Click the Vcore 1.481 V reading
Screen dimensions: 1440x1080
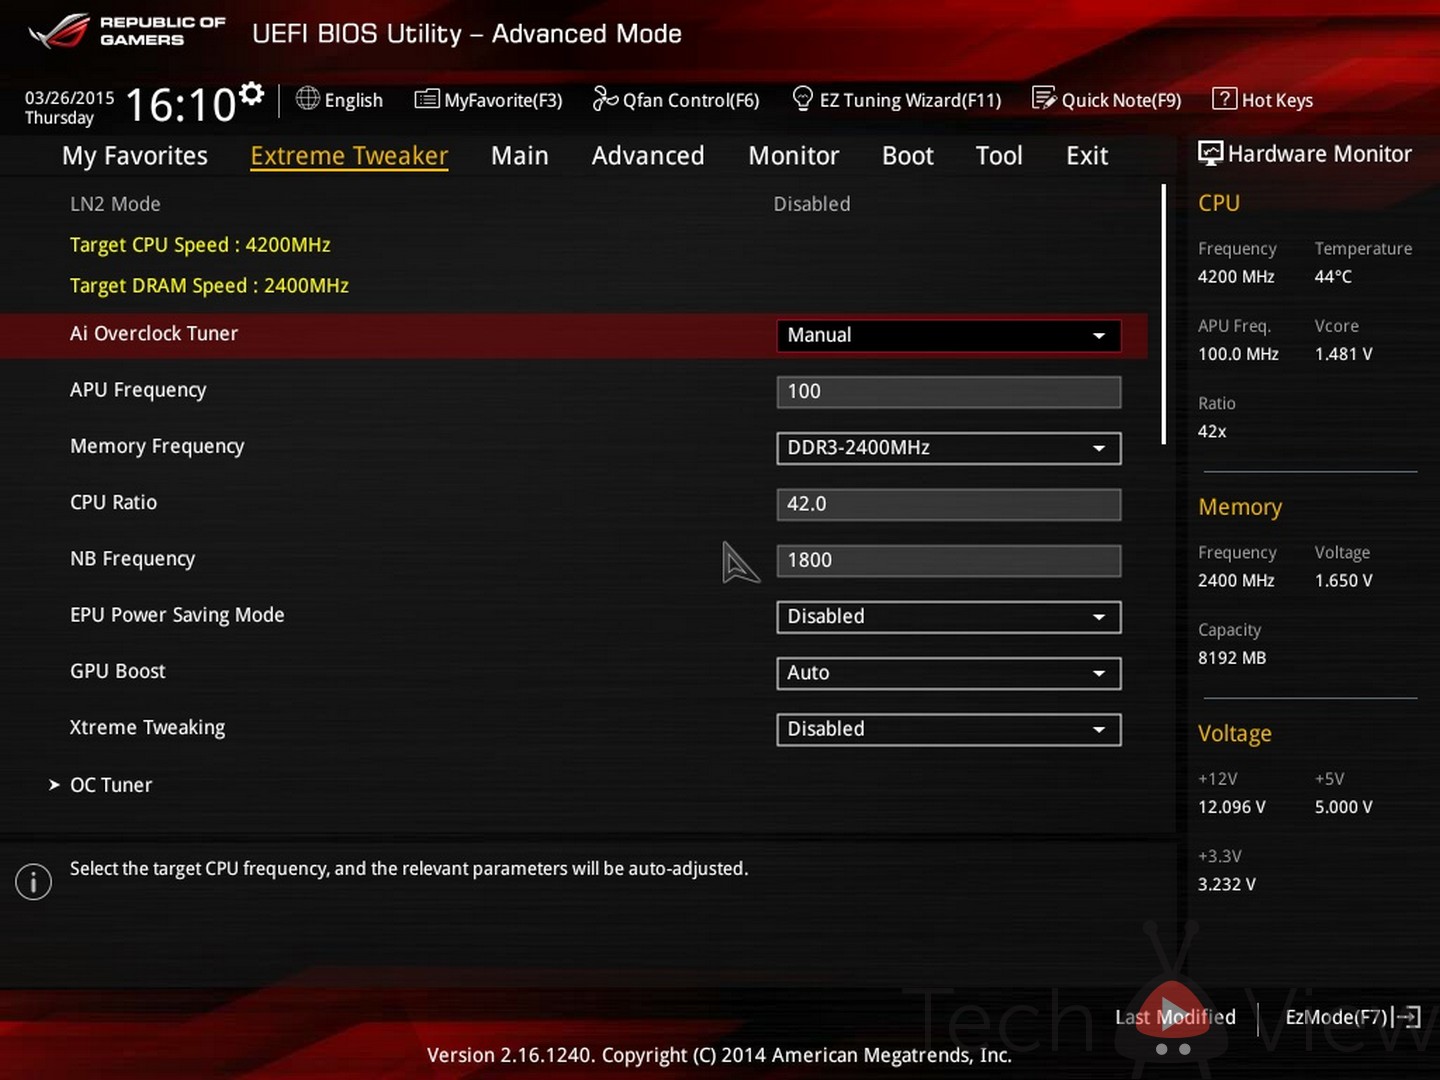point(1343,354)
